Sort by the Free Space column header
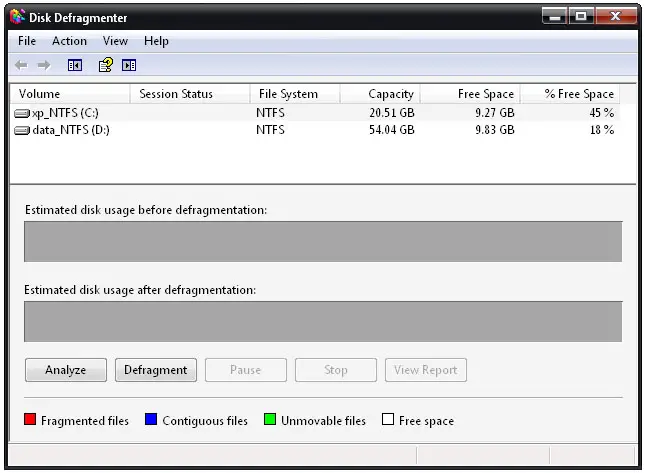 [x=470, y=94]
